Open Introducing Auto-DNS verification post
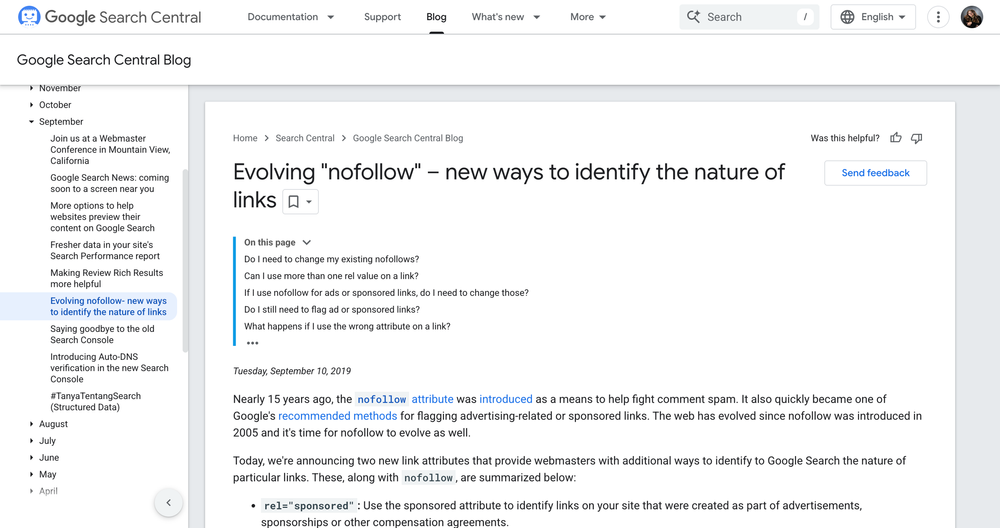Screen dimensions: 1000x528 tap(110, 368)
